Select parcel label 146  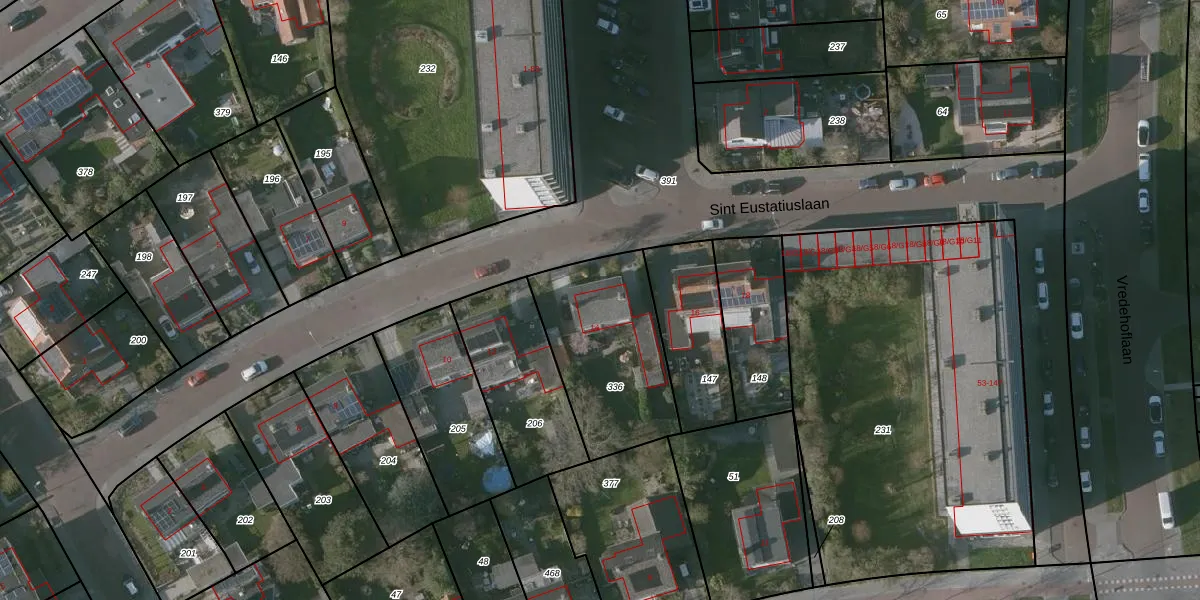coord(280,59)
